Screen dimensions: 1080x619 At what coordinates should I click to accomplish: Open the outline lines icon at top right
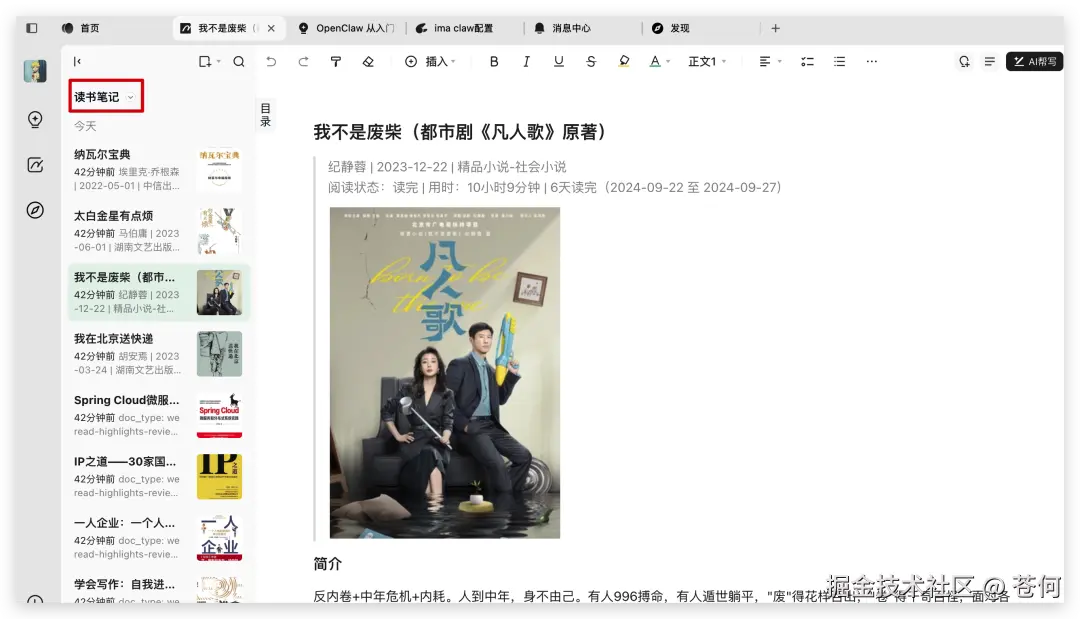coord(990,61)
